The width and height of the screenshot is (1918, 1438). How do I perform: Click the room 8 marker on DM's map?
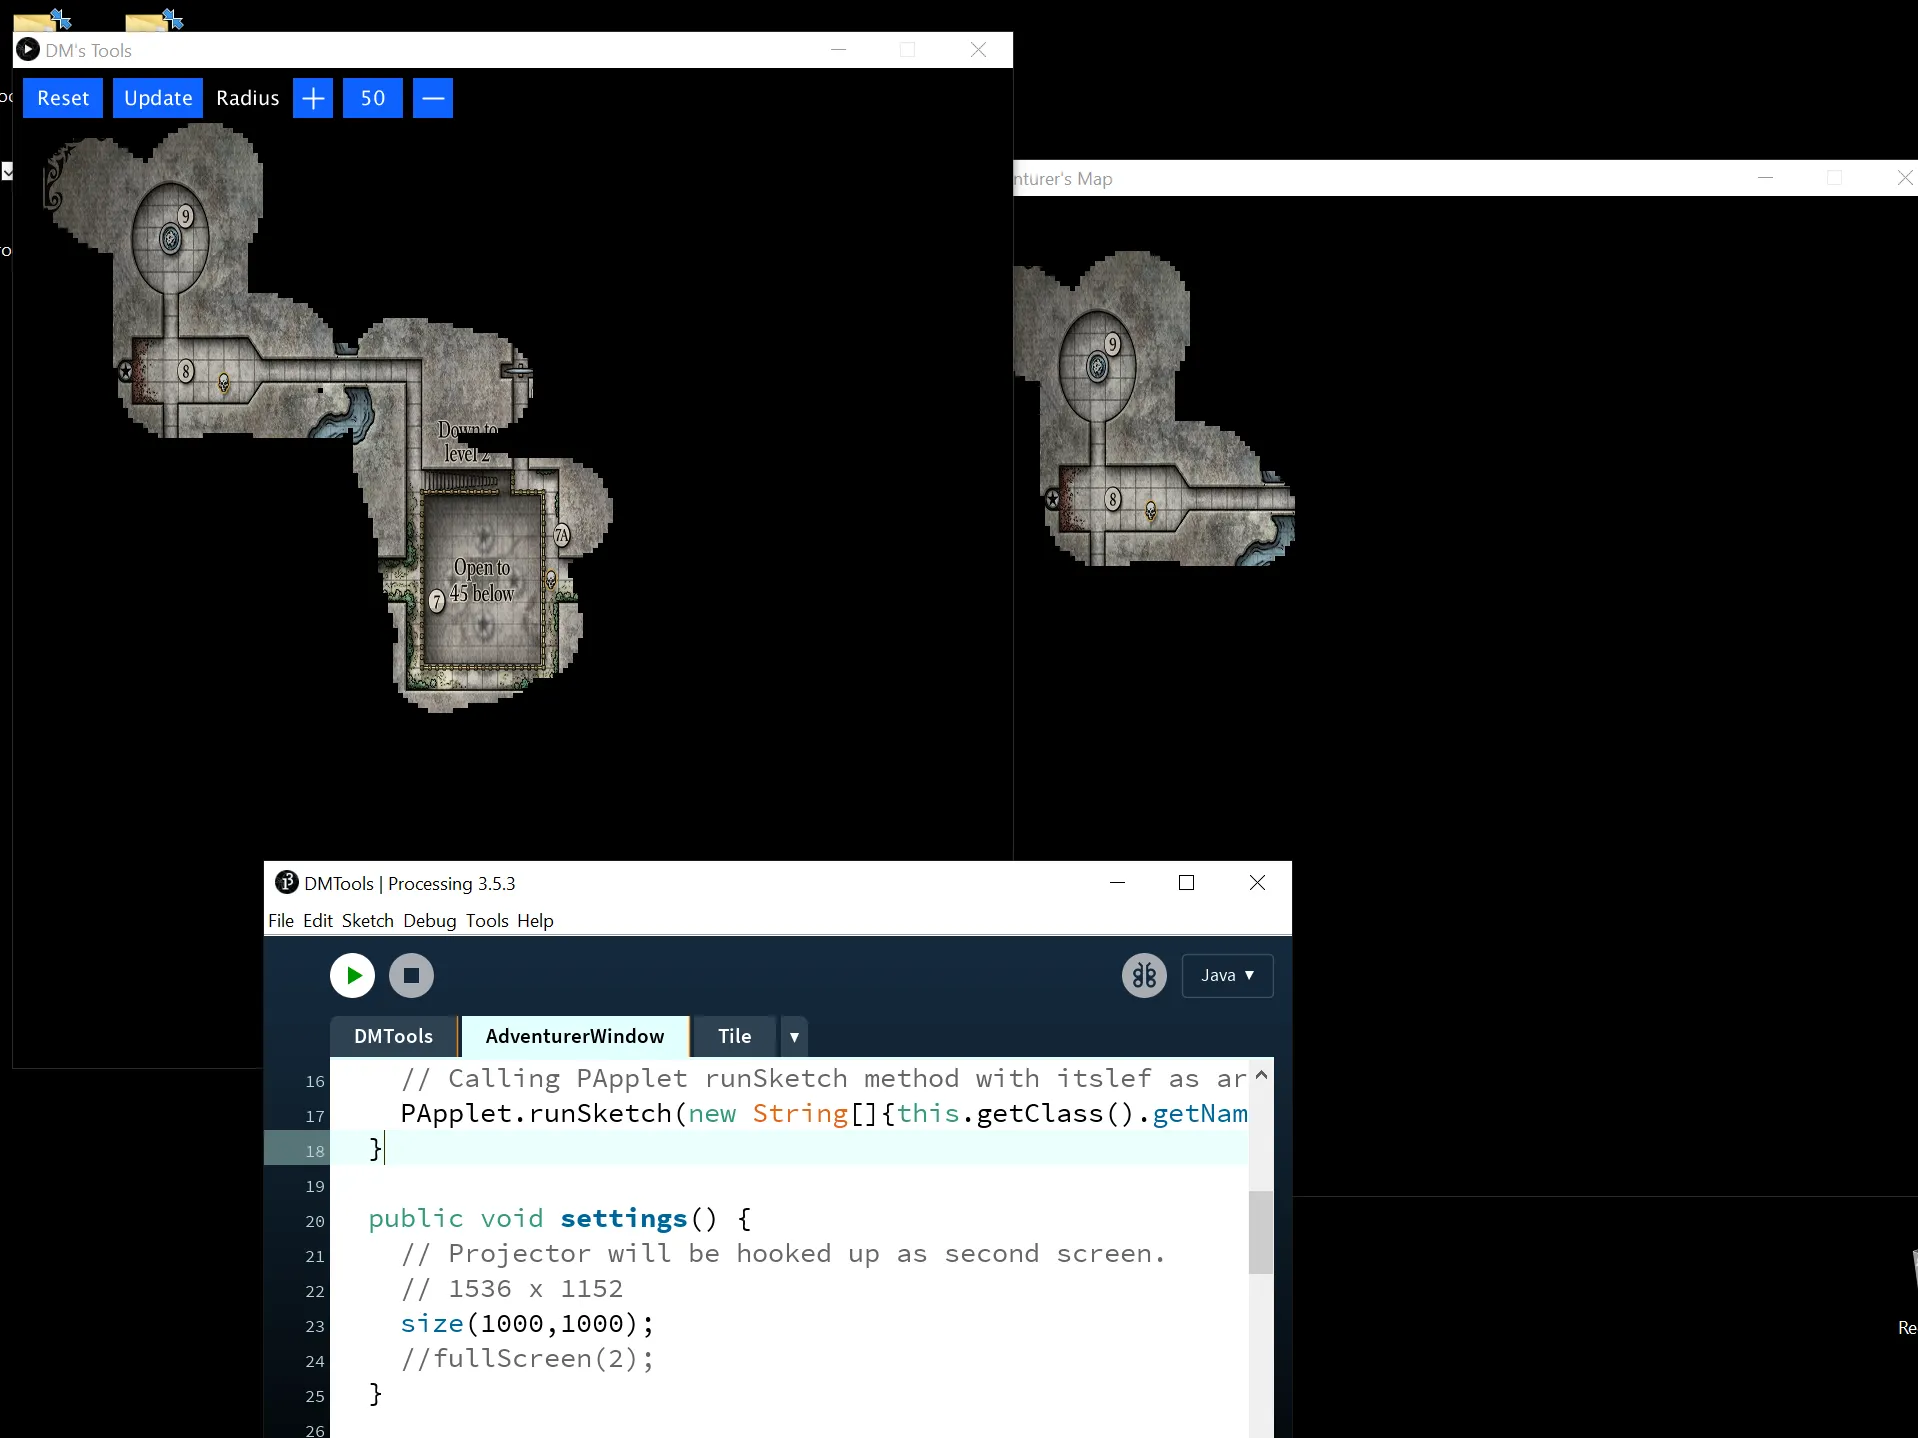[186, 372]
